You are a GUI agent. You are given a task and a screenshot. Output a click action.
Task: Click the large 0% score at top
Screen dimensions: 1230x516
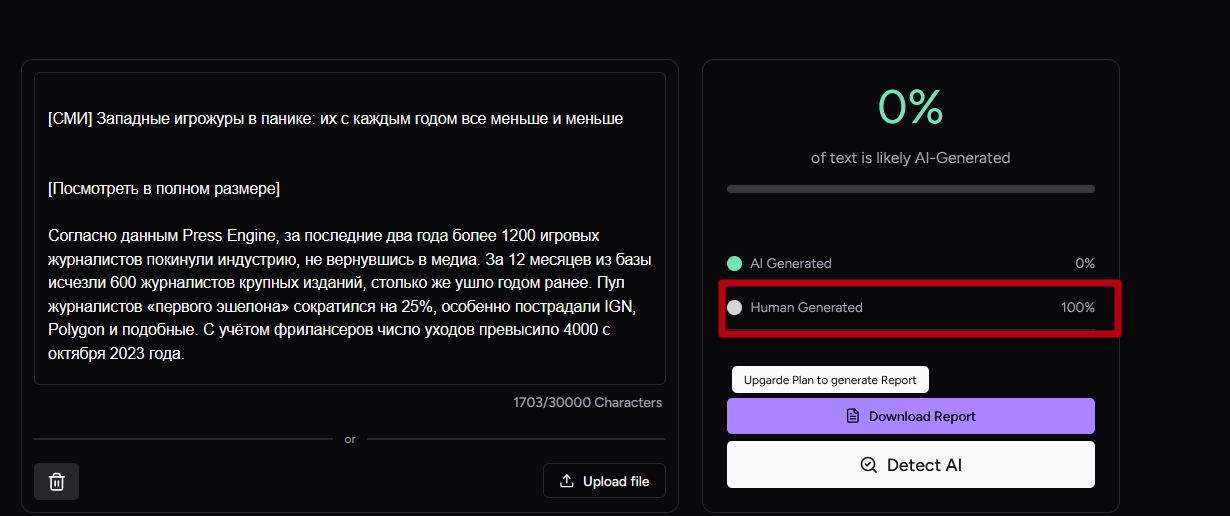click(x=910, y=107)
